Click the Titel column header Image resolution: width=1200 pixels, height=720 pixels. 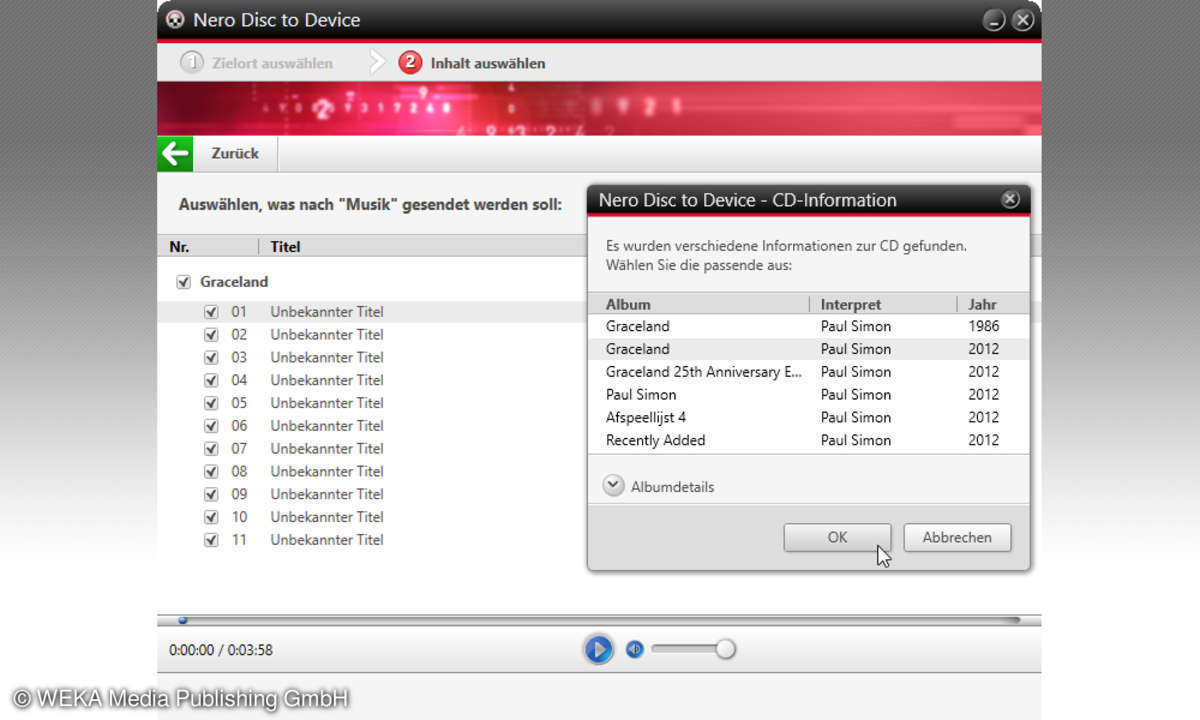click(x=422, y=246)
